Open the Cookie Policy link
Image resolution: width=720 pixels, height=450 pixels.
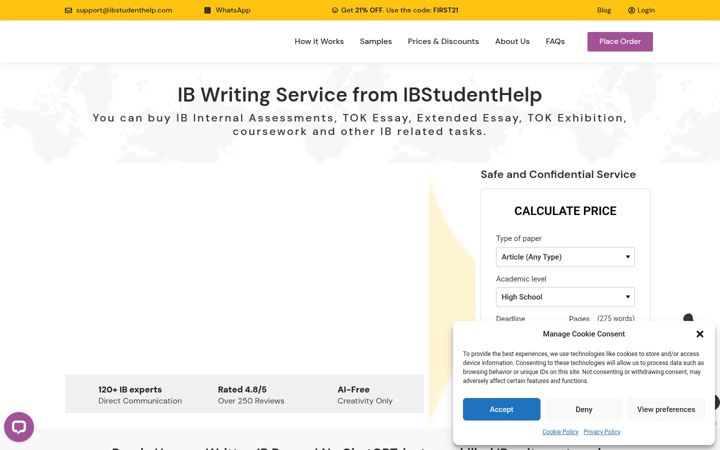tap(560, 432)
